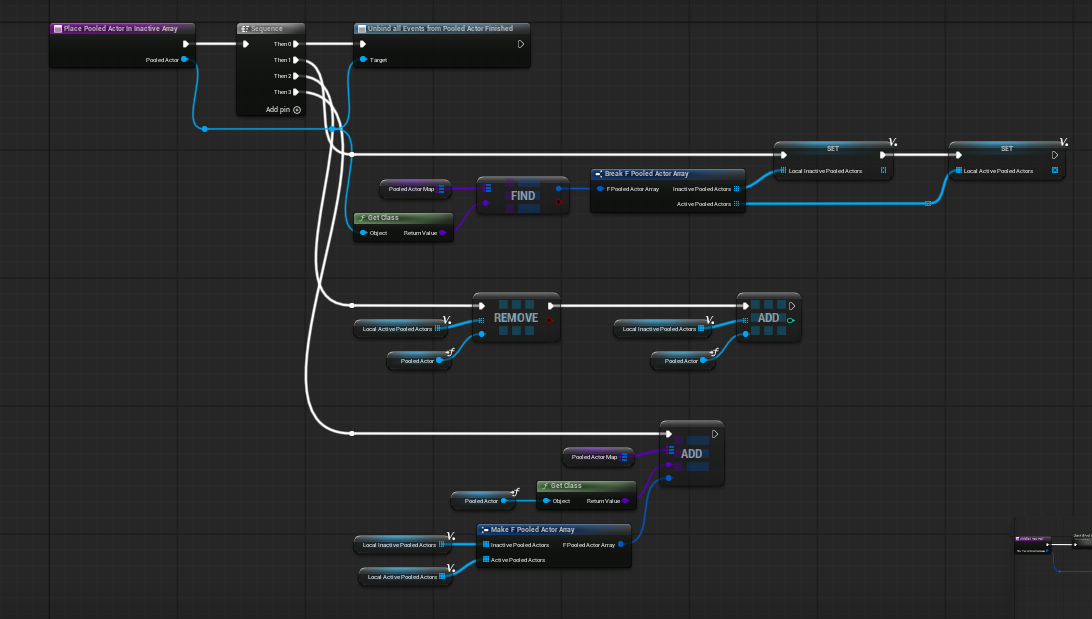1092x619 pixels.
Task: Click the Then 1 exec pin on Sequence
Action: click(x=296, y=60)
